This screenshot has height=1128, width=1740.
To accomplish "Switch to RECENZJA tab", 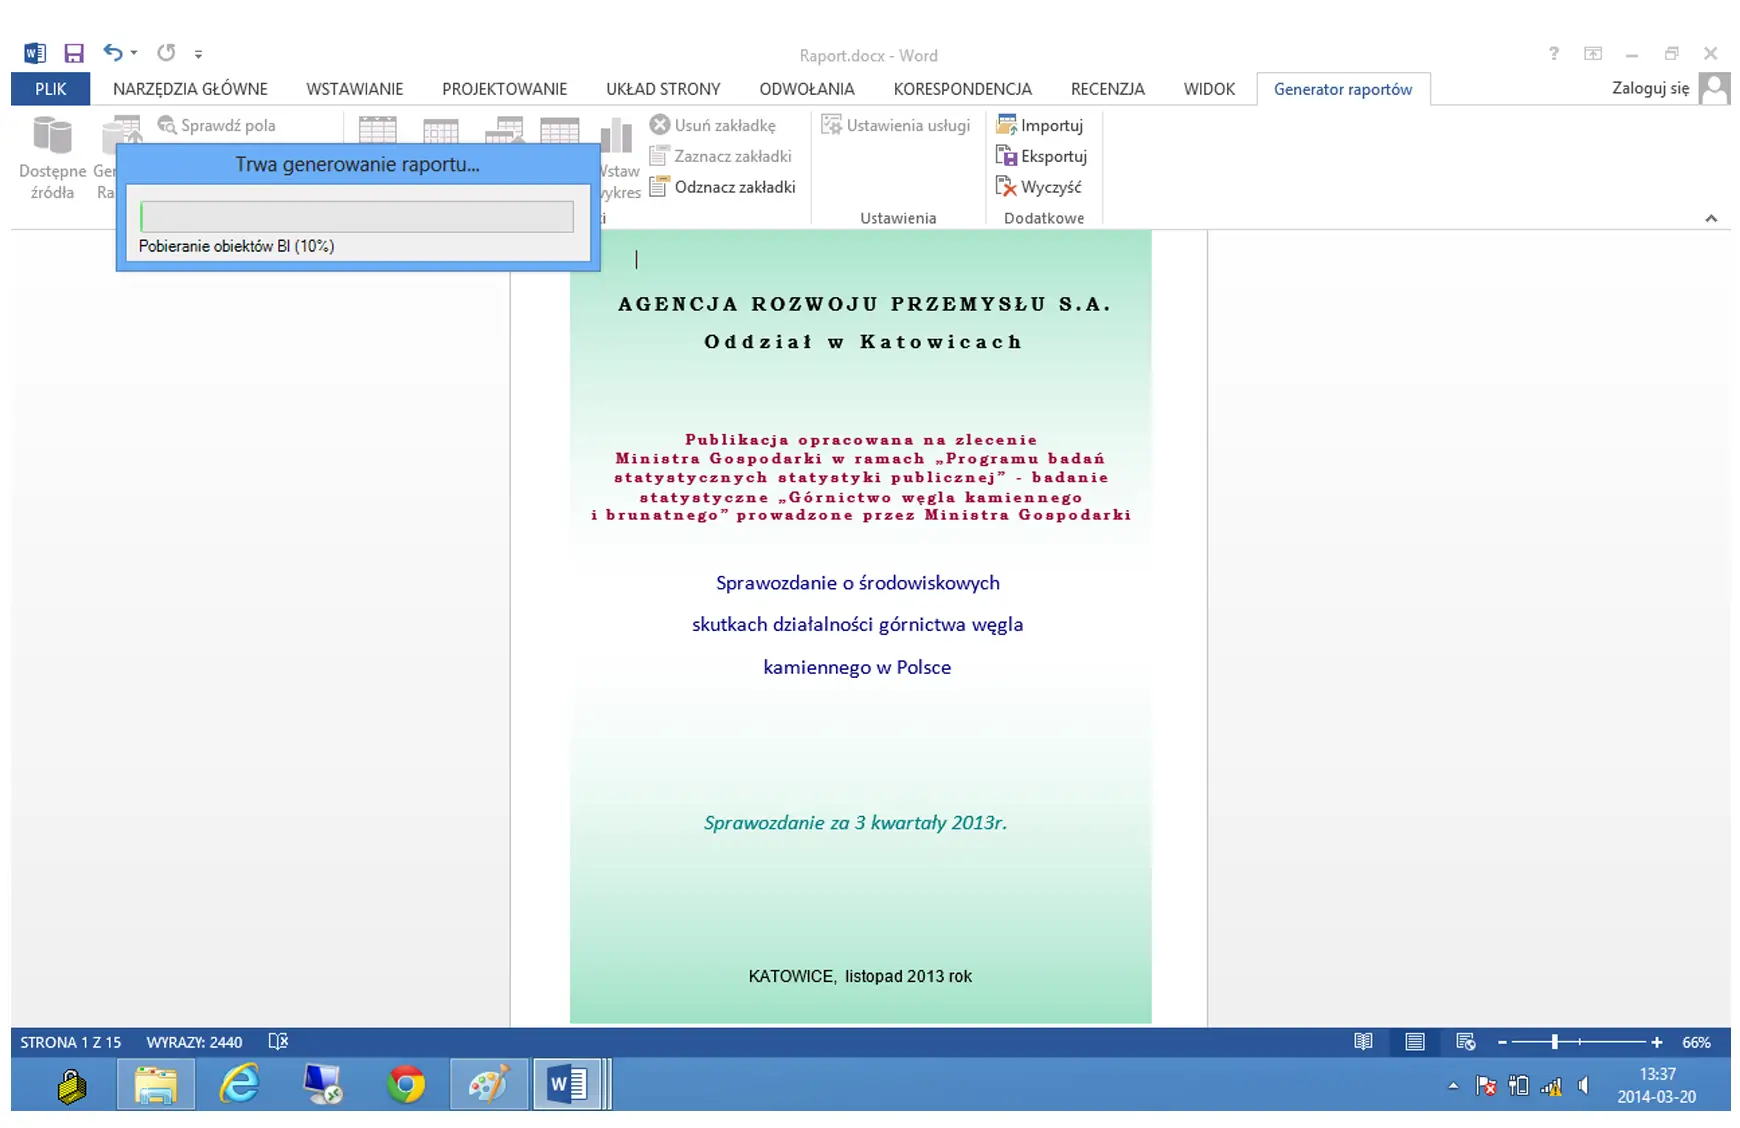I will click(x=1108, y=89).
